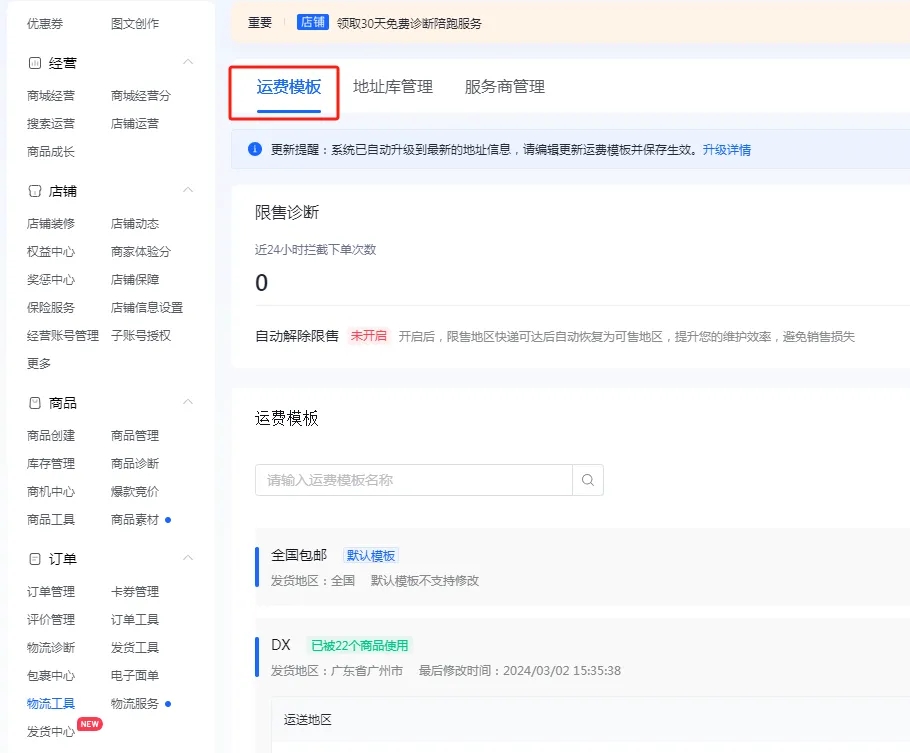Viewport: 910px width, 753px height.
Task: Open 物流诊断 menu item
Action: tap(50, 647)
